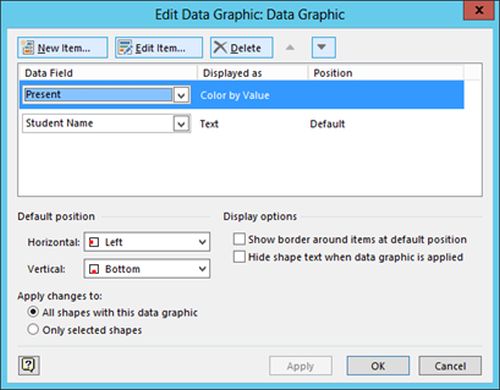The image size is (500, 390).
Task: Open the Vertical position dropdown
Action: click(147, 269)
